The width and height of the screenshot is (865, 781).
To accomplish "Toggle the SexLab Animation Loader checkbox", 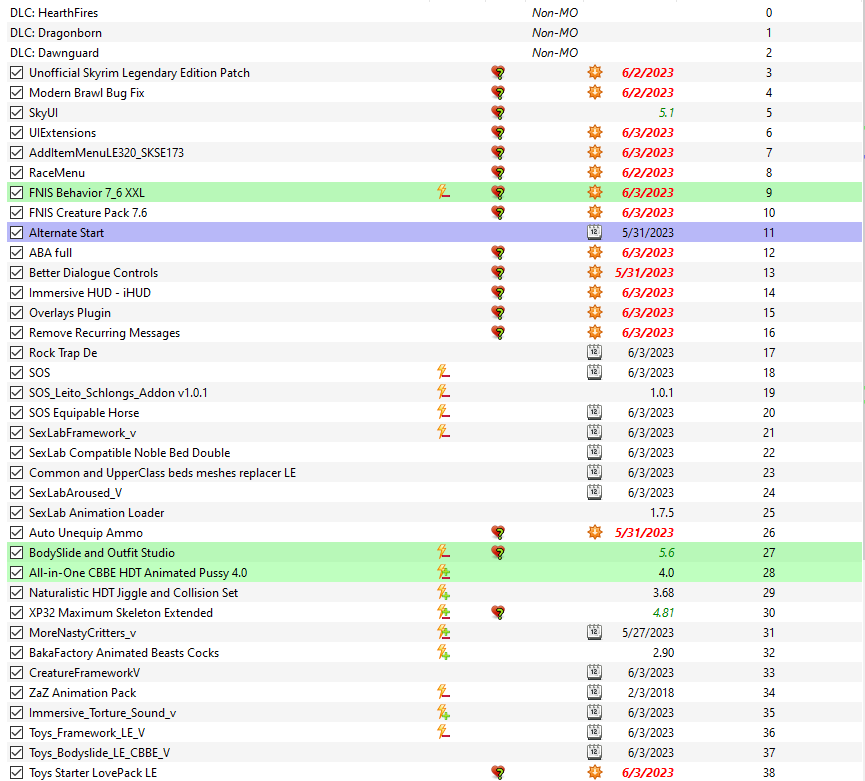I will point(17,512).
